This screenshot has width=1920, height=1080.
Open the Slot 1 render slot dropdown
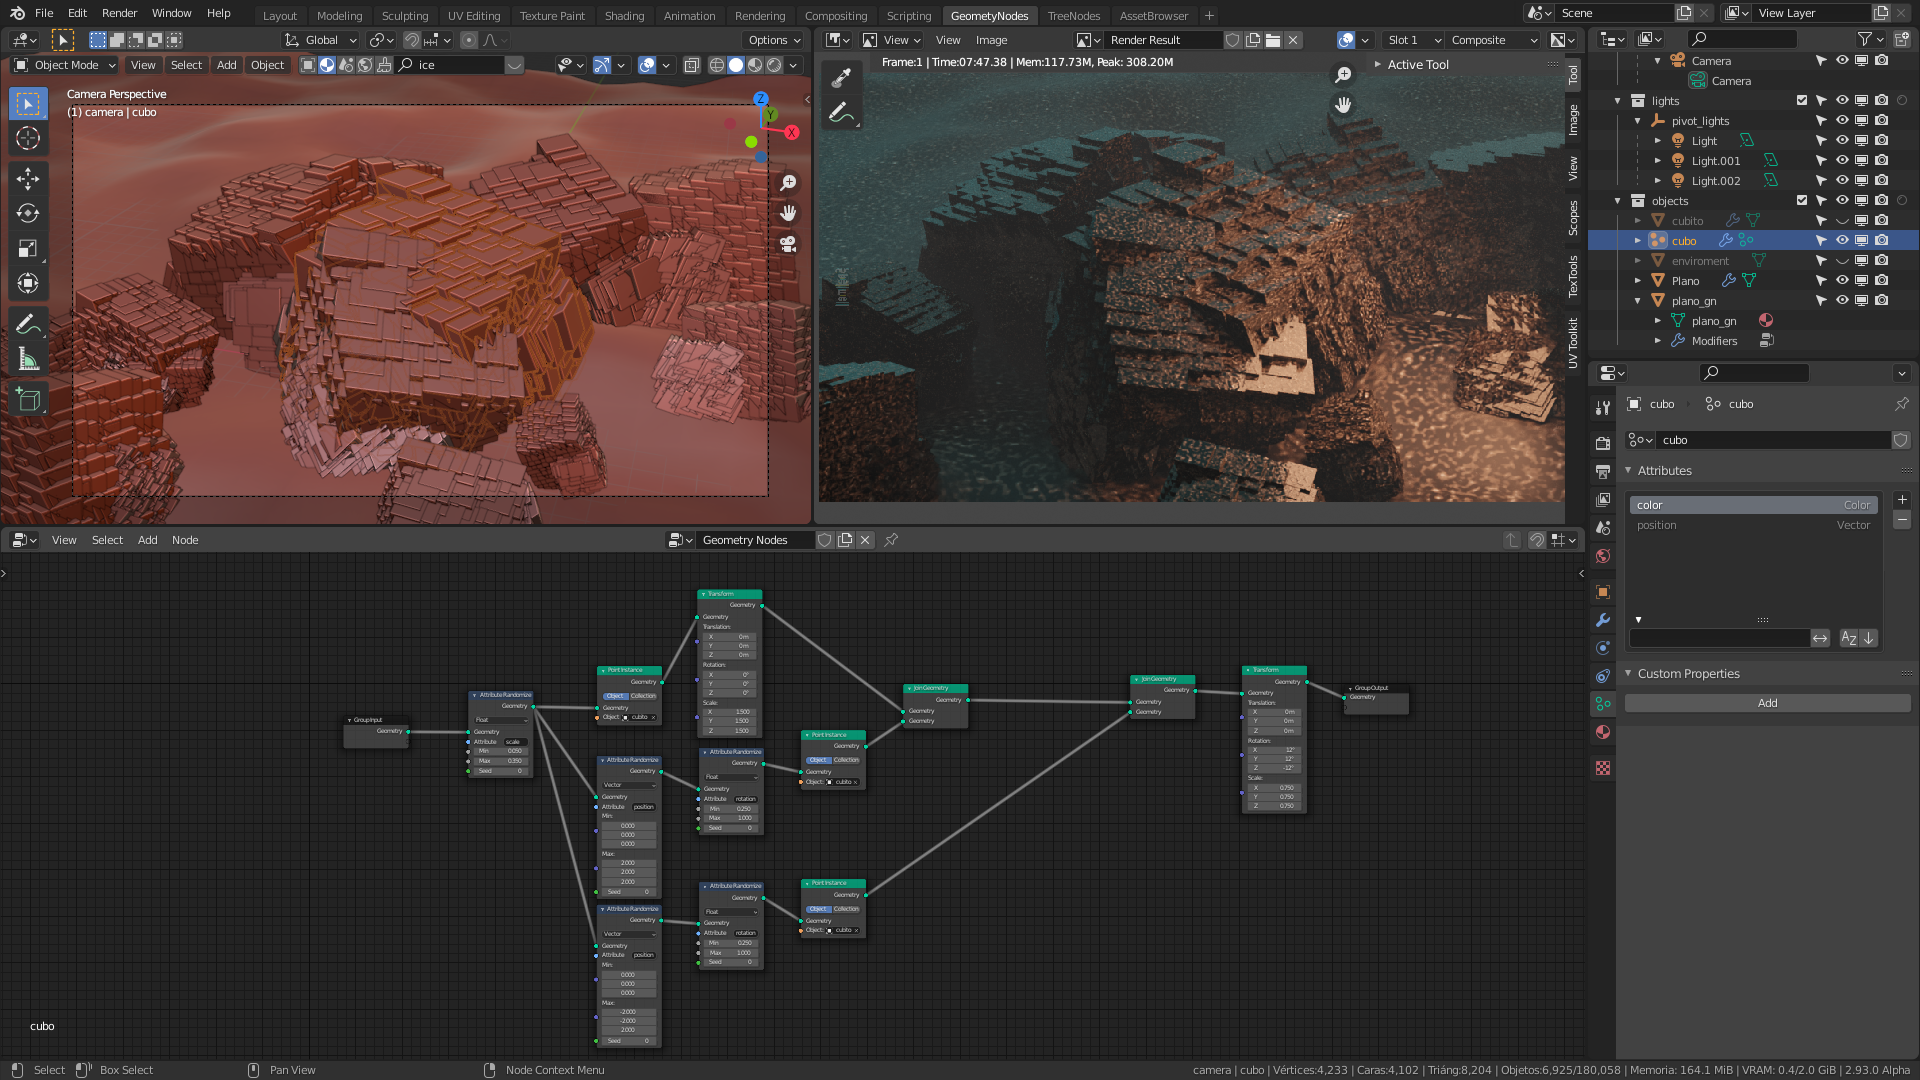point(1414,40)
